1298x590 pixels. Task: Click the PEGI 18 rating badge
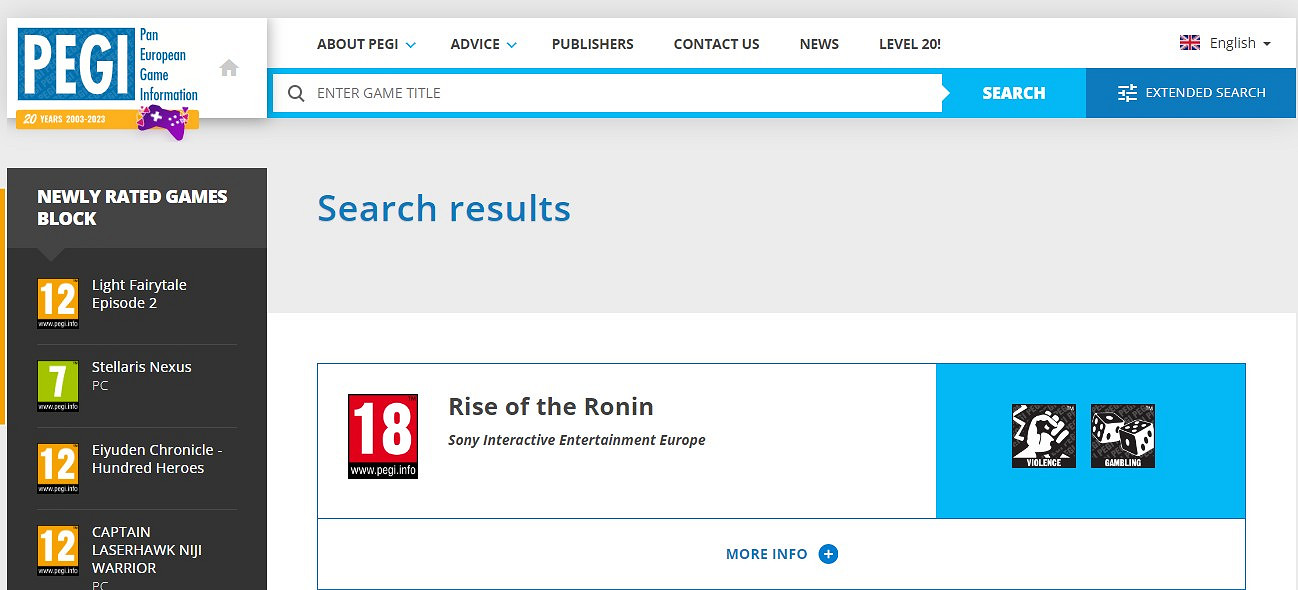point(383,436)
